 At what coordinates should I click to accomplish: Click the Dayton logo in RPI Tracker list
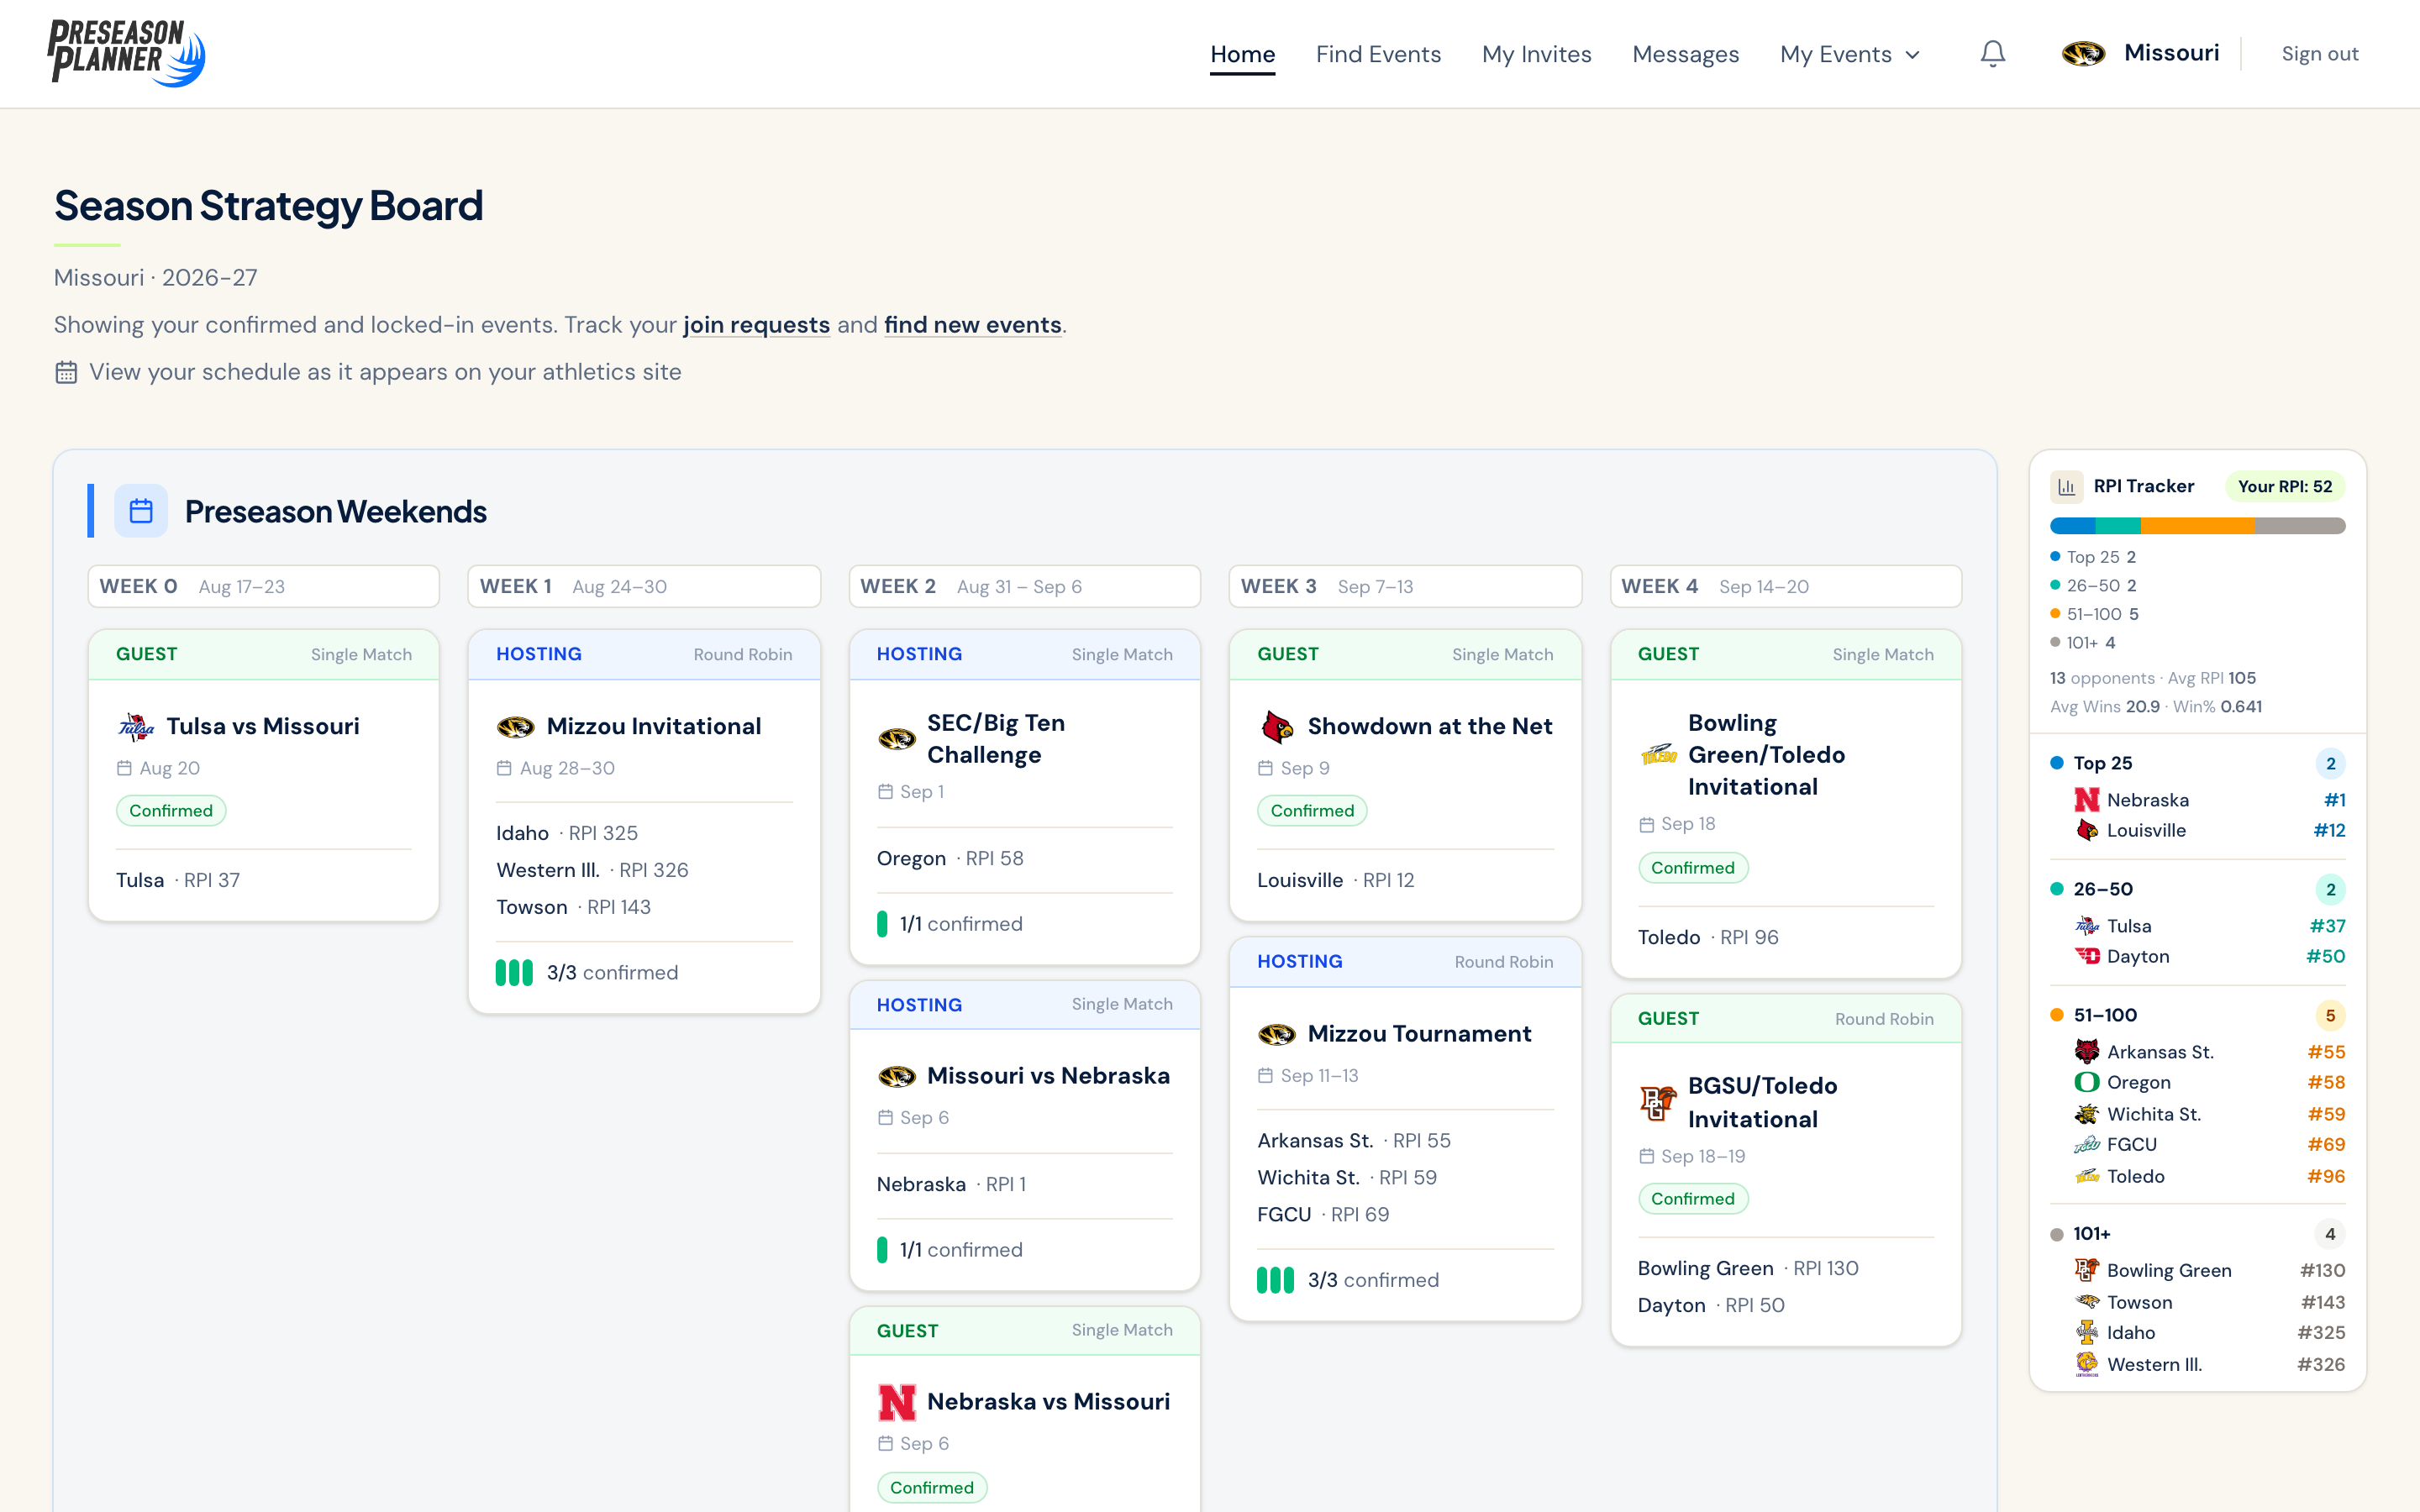pyautogui.click(x=2087, y=956)
